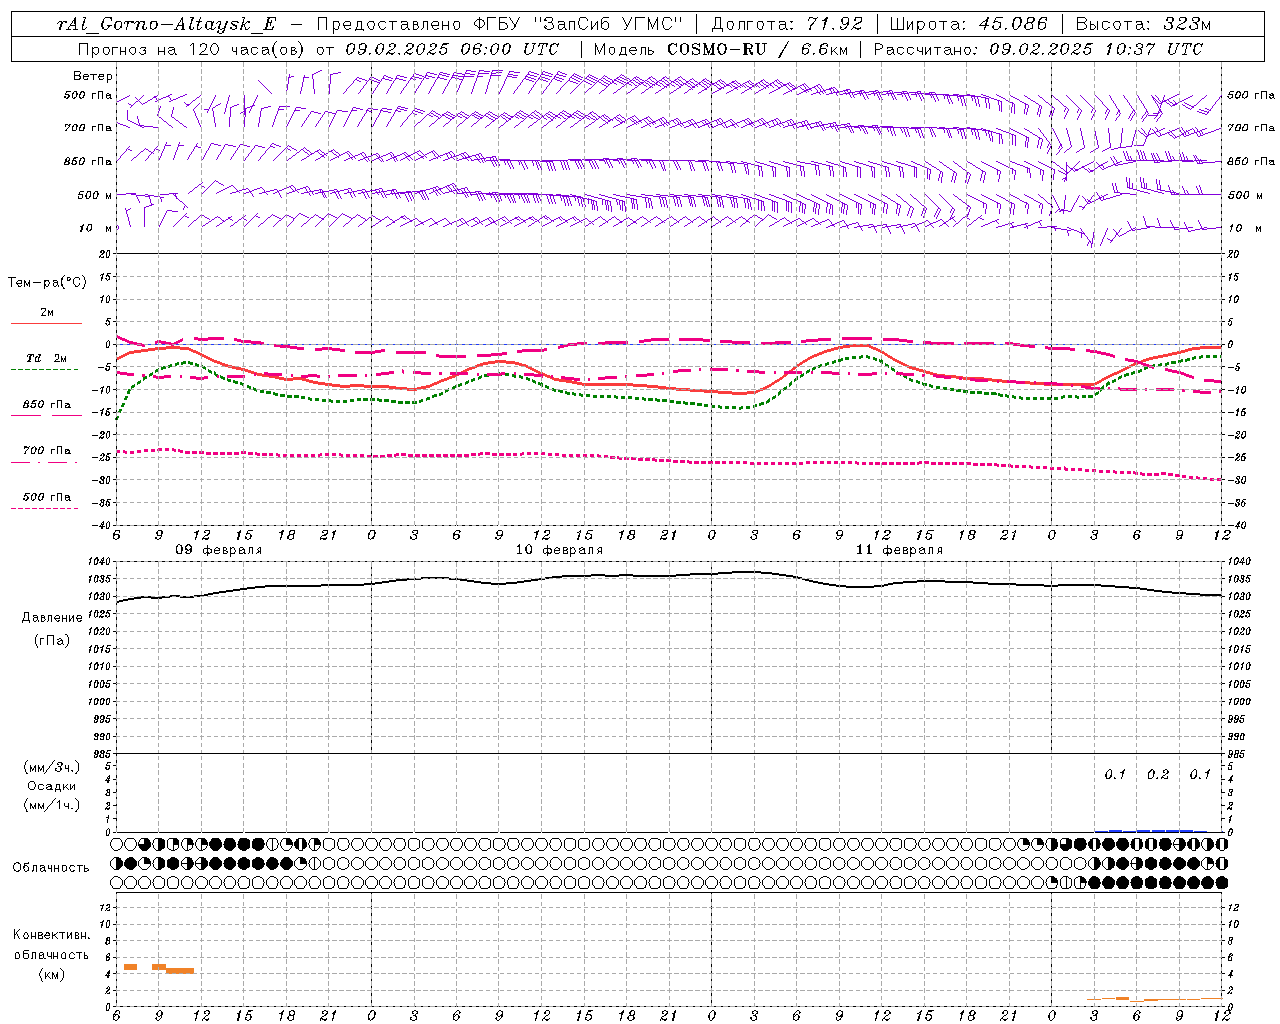This screenshot has width=1280, height=1024.
Task: Click the Рассчитано: 09.02.2025 10:37 UTC text
Action: [x=1038, y=49]
